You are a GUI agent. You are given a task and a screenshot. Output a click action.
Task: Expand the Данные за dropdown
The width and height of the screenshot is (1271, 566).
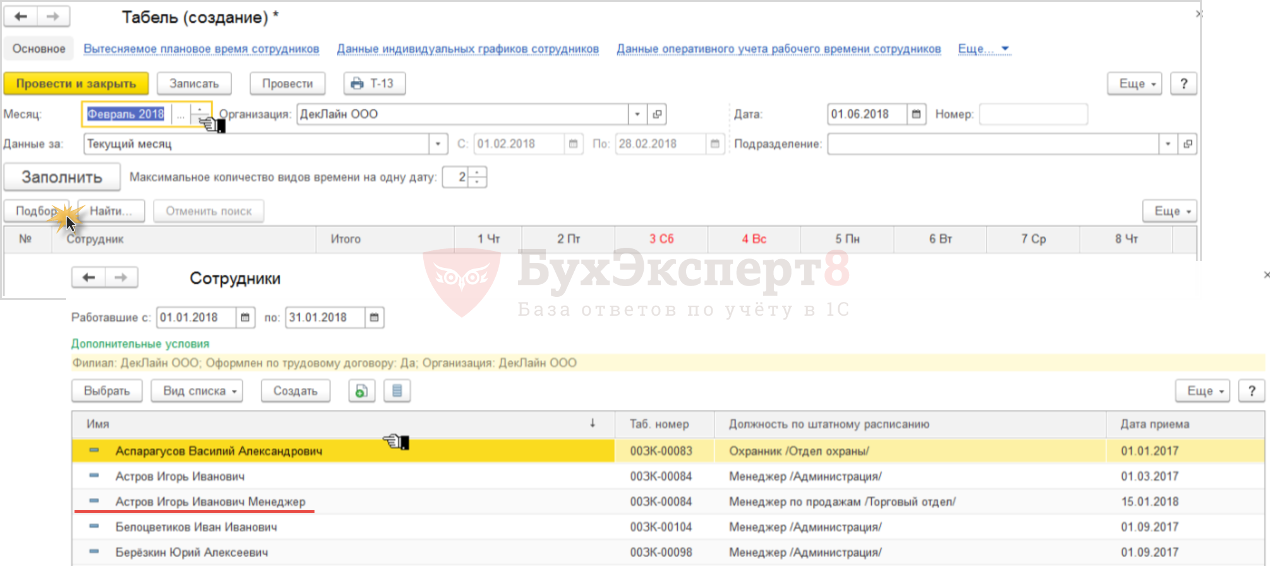(437, 144)
